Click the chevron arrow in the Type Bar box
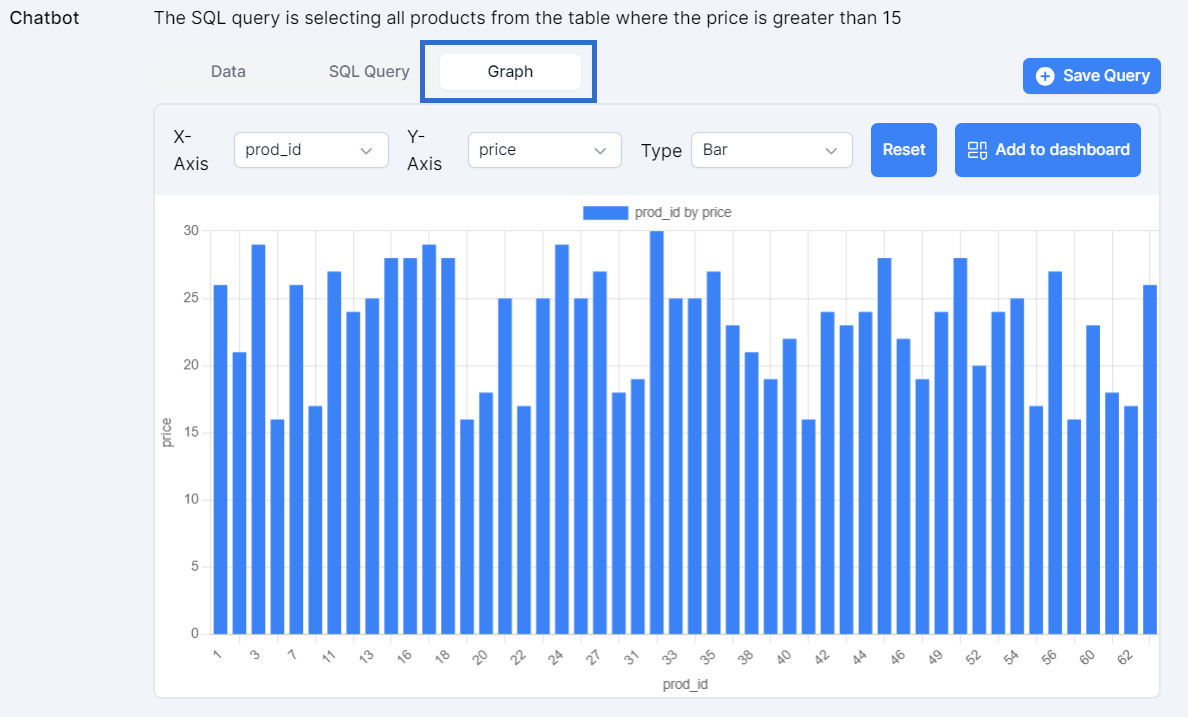 click(x=831, y=150)
